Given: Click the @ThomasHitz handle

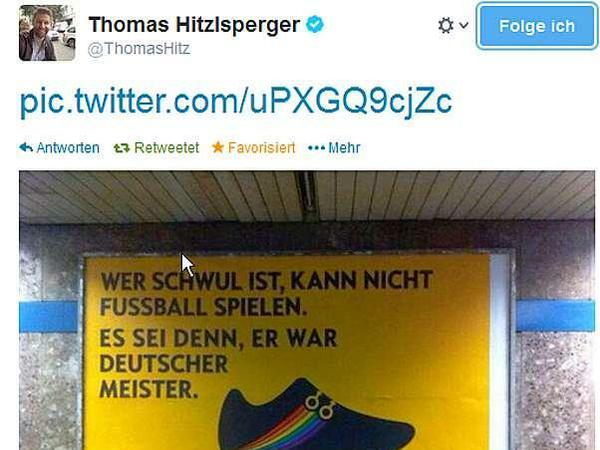Looking at the screenshot, I should click(x=139, y=49).
